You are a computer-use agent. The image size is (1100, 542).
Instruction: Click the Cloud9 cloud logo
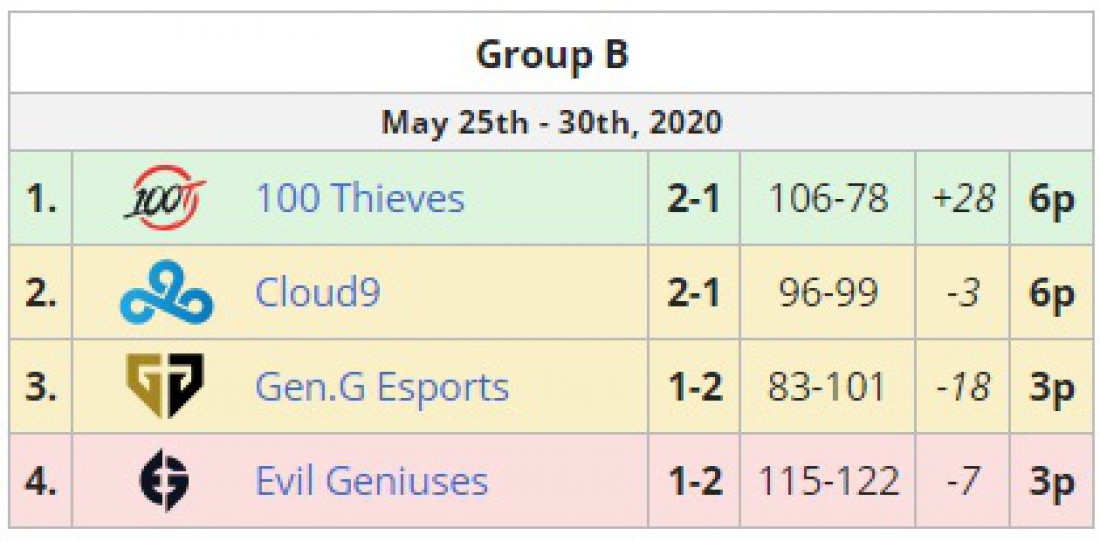click(166, 292)
